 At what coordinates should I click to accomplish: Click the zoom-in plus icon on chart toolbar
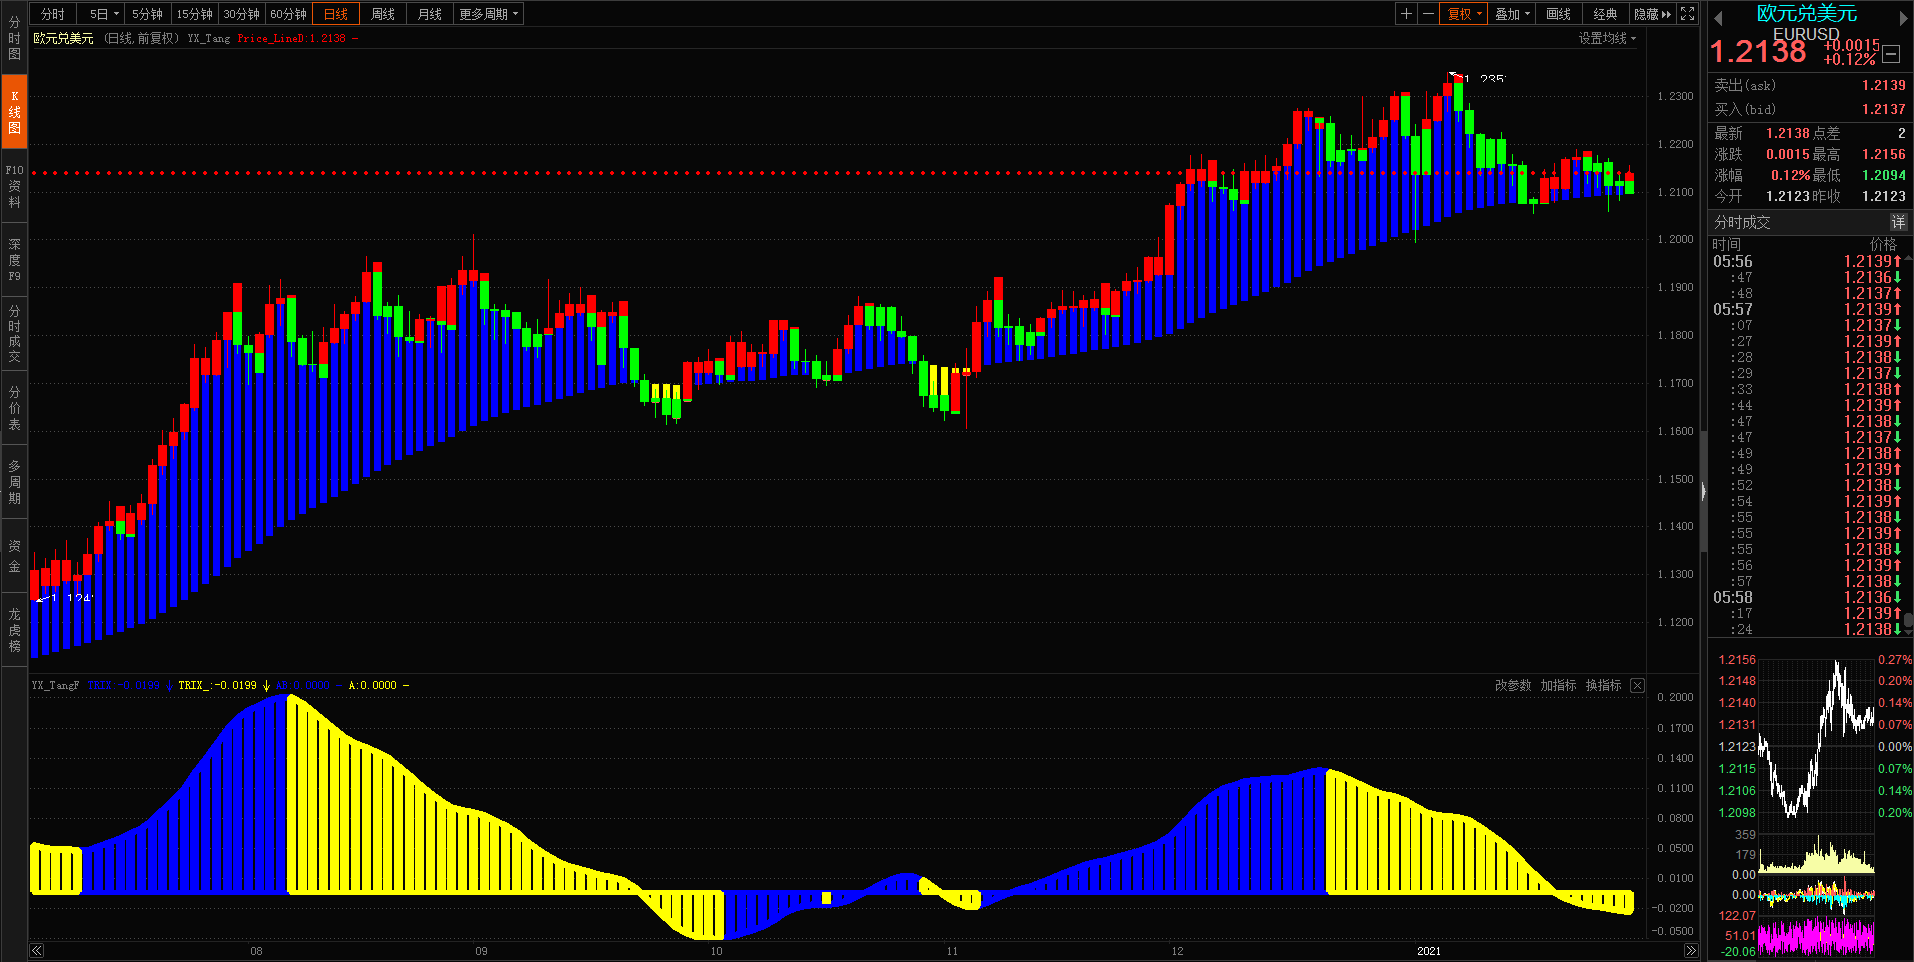point(1406,14)
